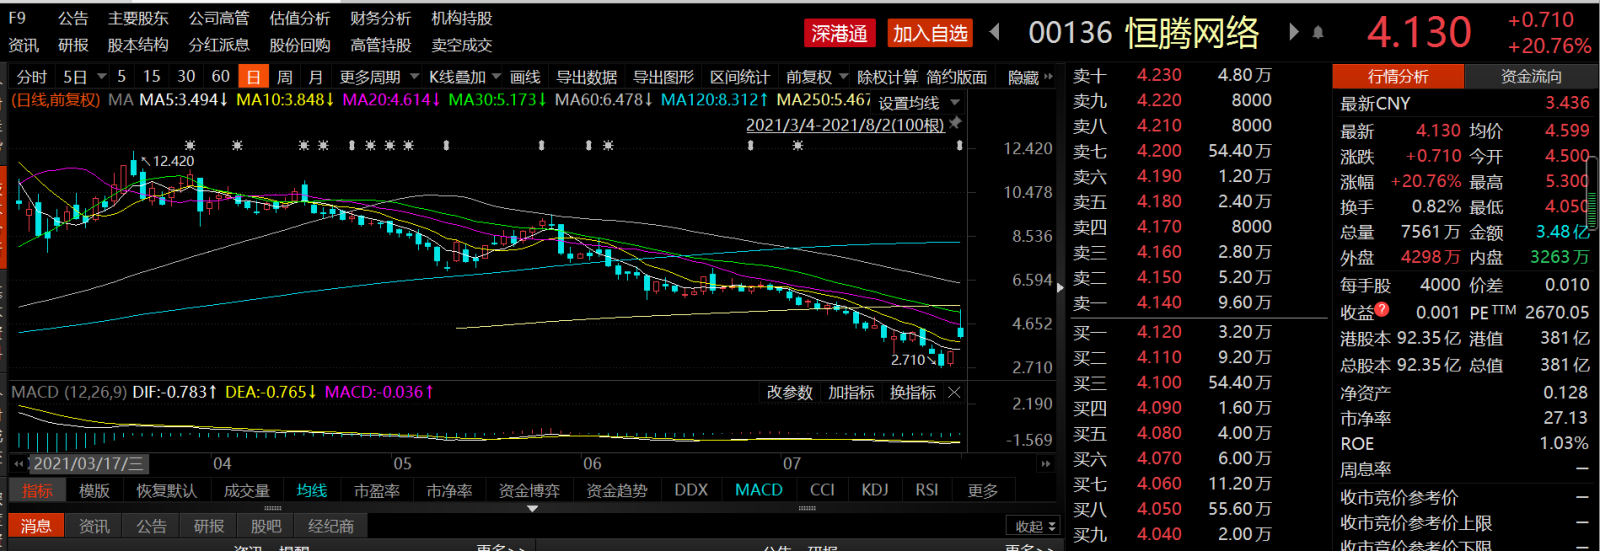Toggle the 成交量 volume indicator
1600x551 pixels.
246,491
